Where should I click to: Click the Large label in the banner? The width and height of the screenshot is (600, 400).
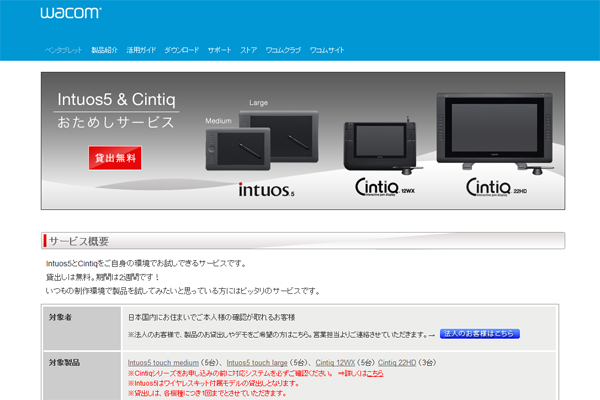(259, 103)
